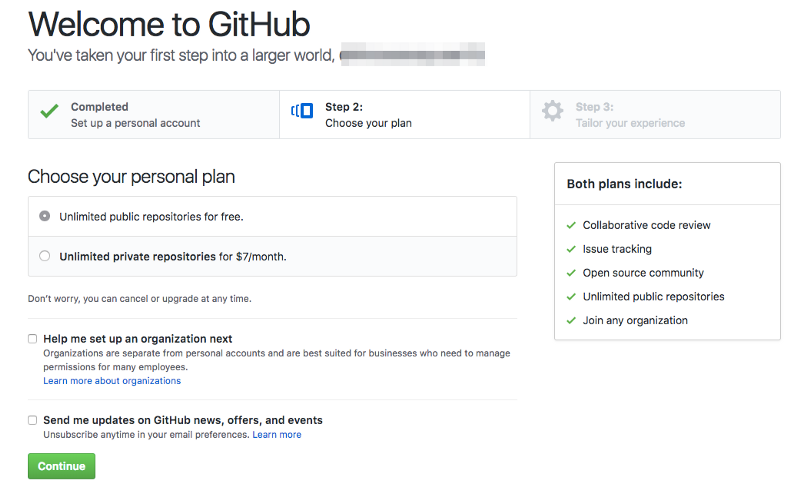Click the Step 3 gear icon
800x493 pixels.
pos(553,111)
